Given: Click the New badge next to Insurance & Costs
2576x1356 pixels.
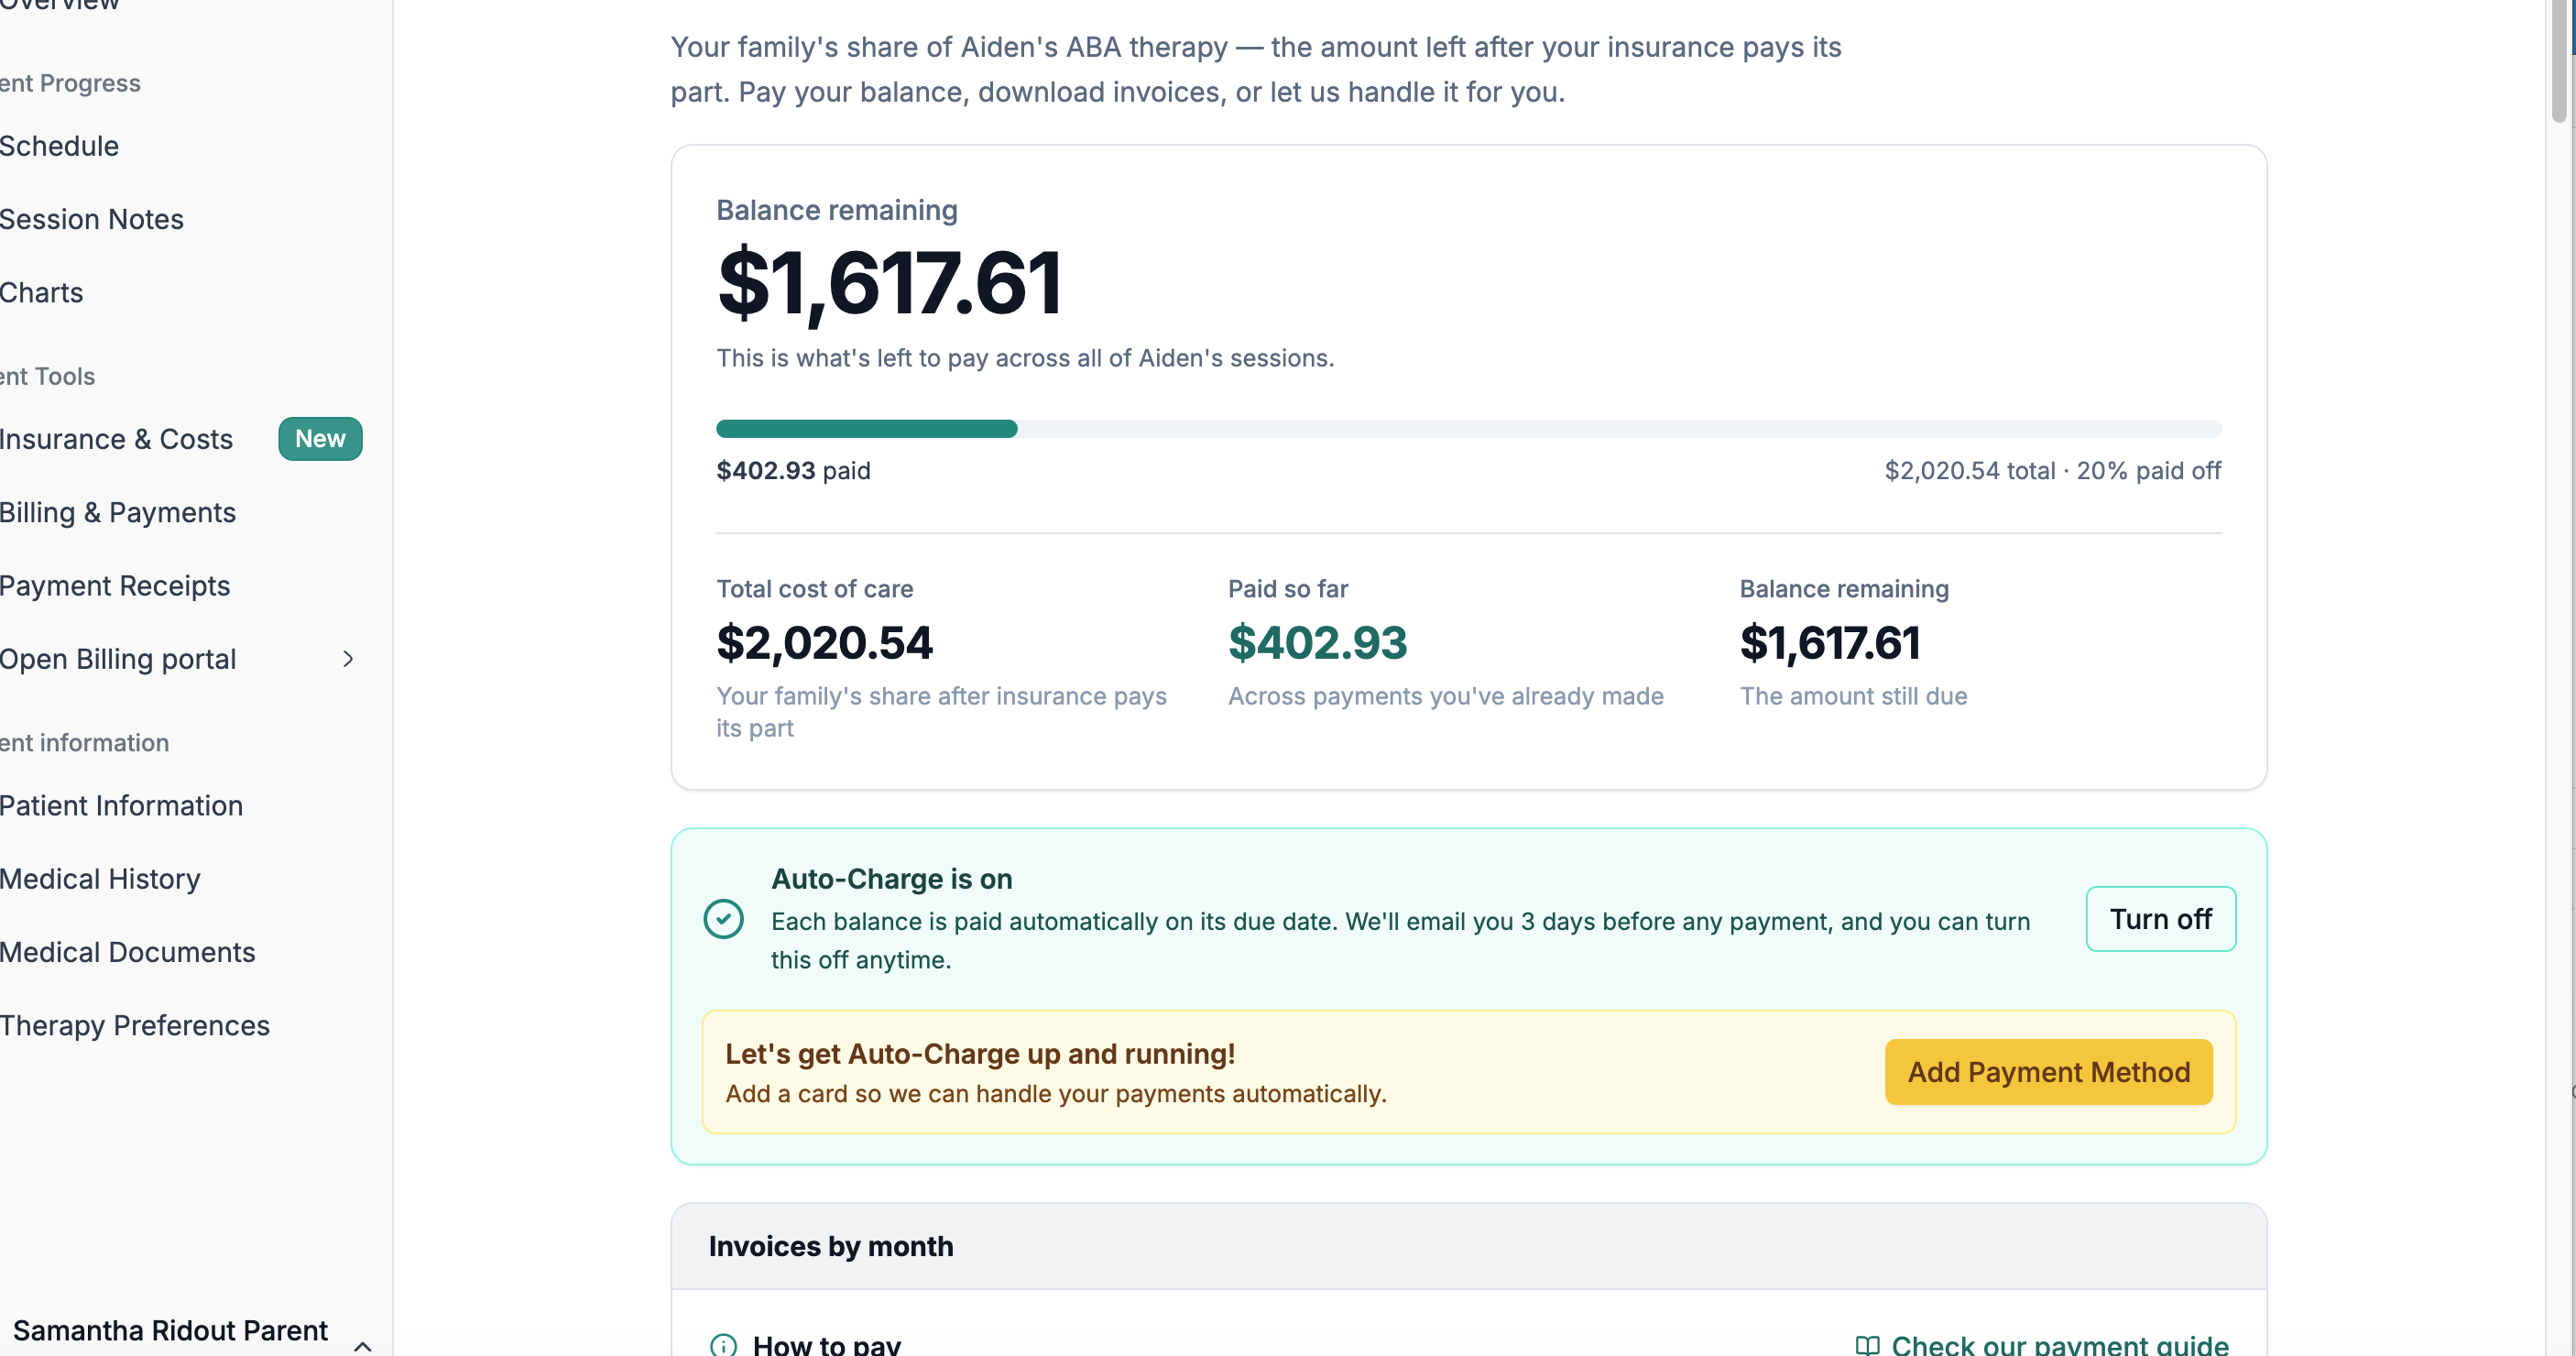Looking at the screenshot, I should (x=320, y=439).
